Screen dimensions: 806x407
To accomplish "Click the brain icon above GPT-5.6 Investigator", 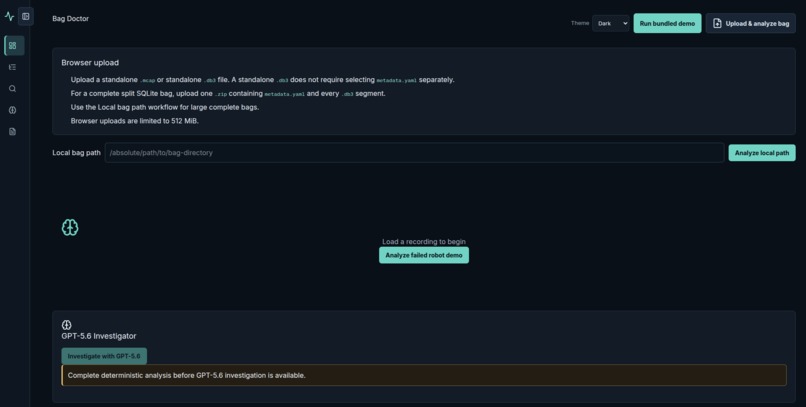I will coord(66,325).
